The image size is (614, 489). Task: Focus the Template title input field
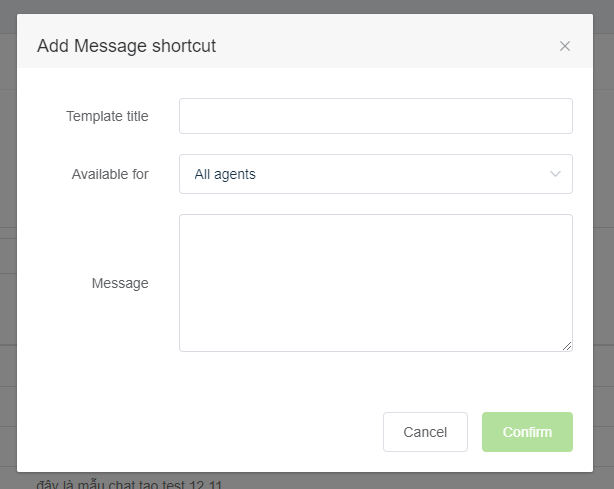375,116
